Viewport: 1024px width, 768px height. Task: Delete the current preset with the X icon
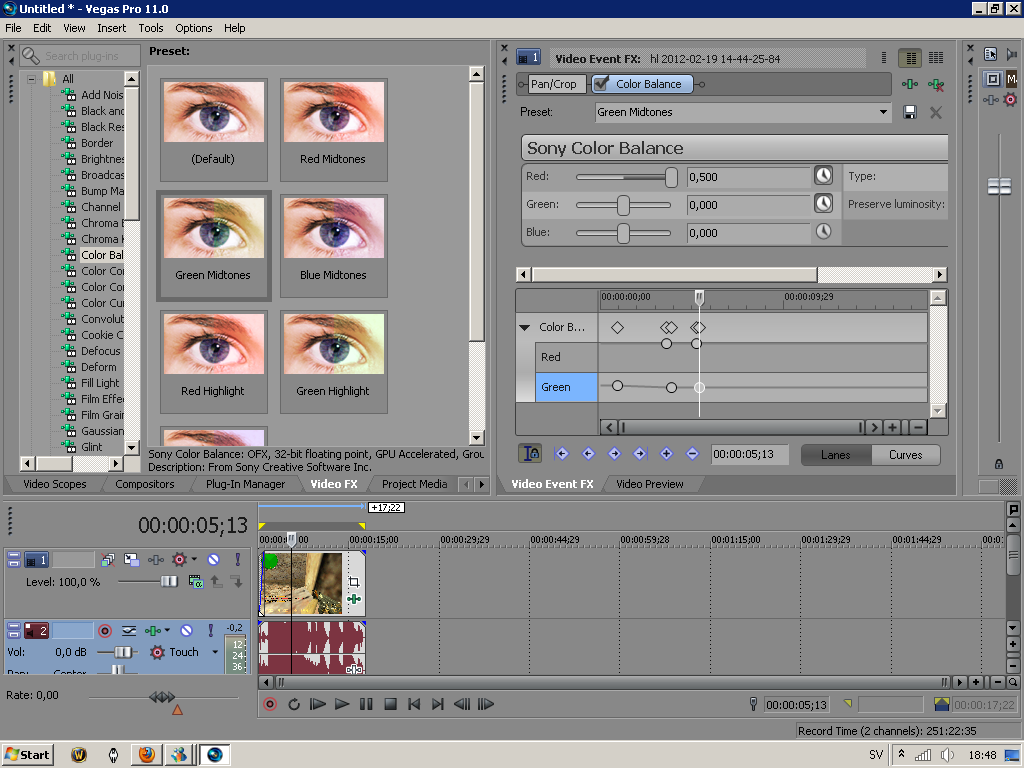(x=936, y=112)
